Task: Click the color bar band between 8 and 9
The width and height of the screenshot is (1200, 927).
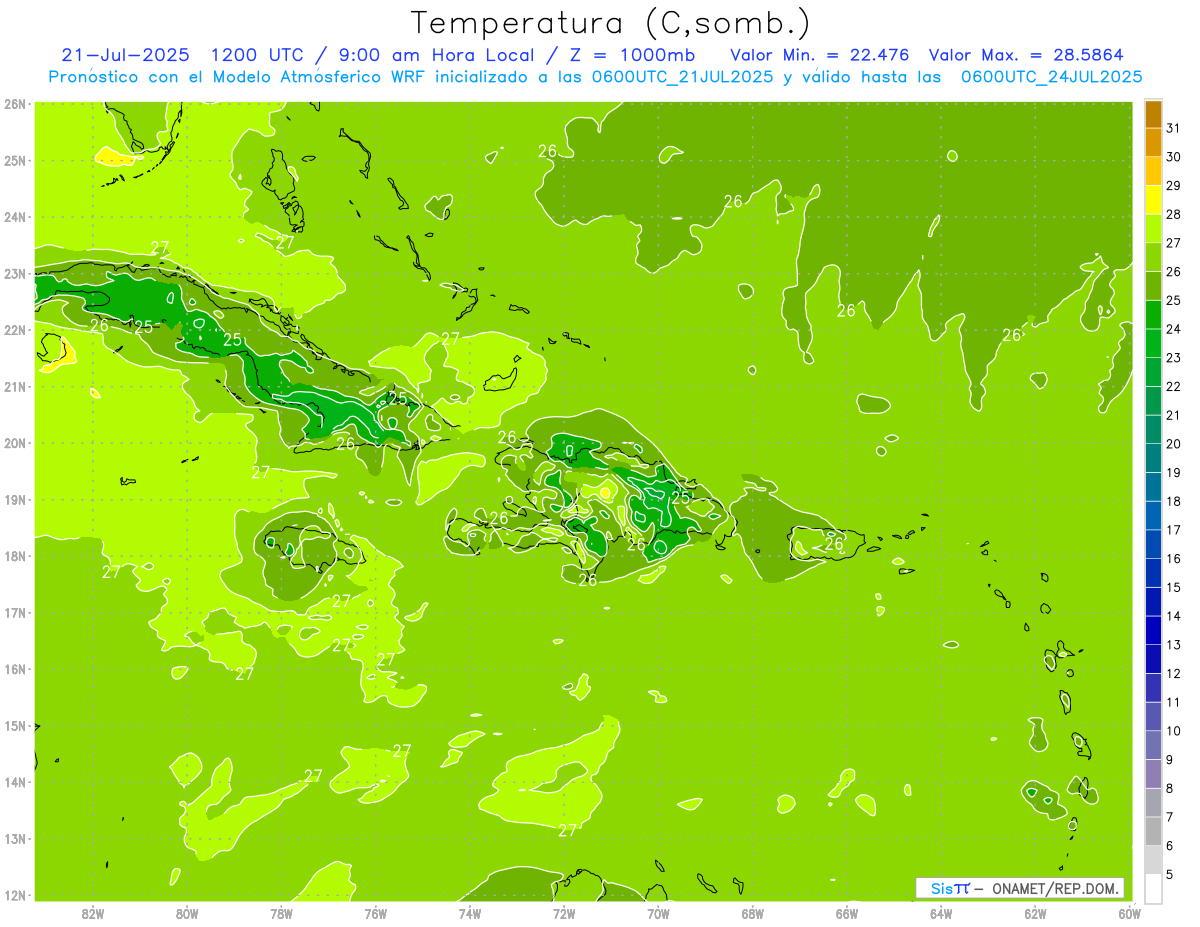Action: pyautogui.click(x=1154, y=774)
